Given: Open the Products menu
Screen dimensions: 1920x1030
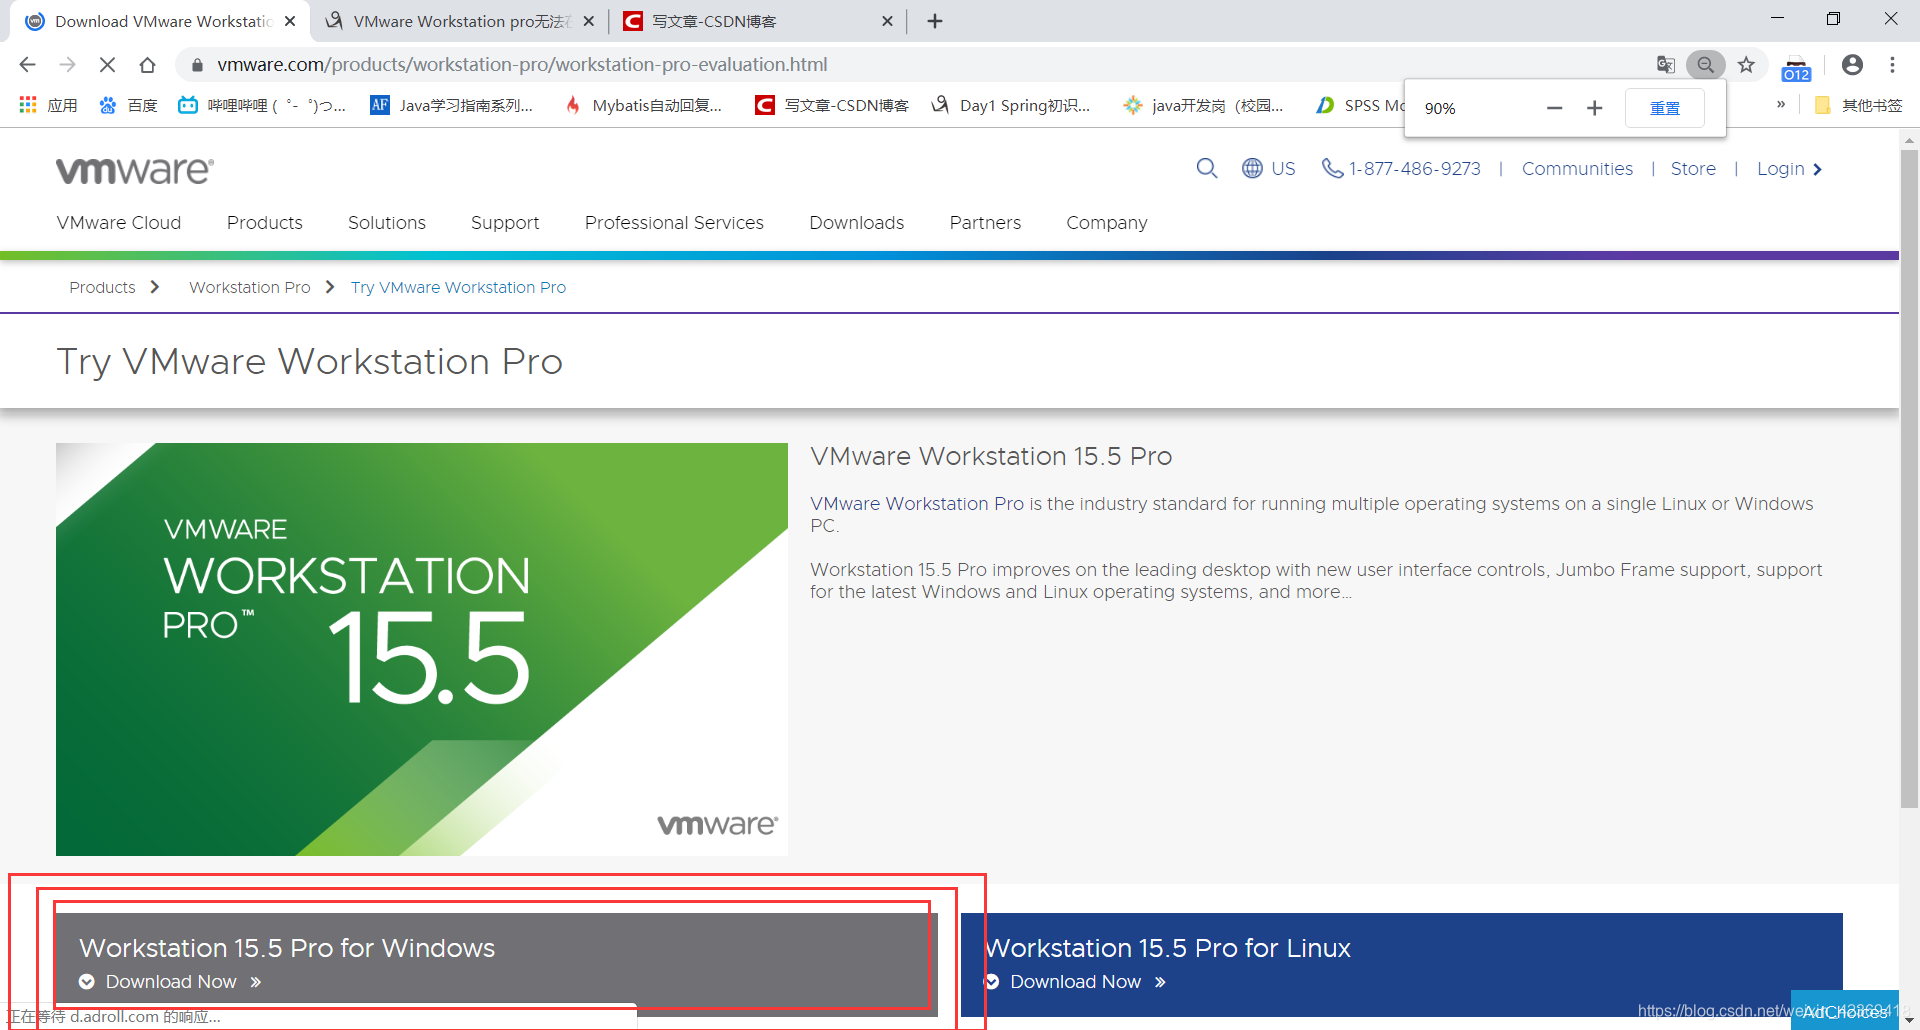Looking at the screenshot, I should click(265, 223).
